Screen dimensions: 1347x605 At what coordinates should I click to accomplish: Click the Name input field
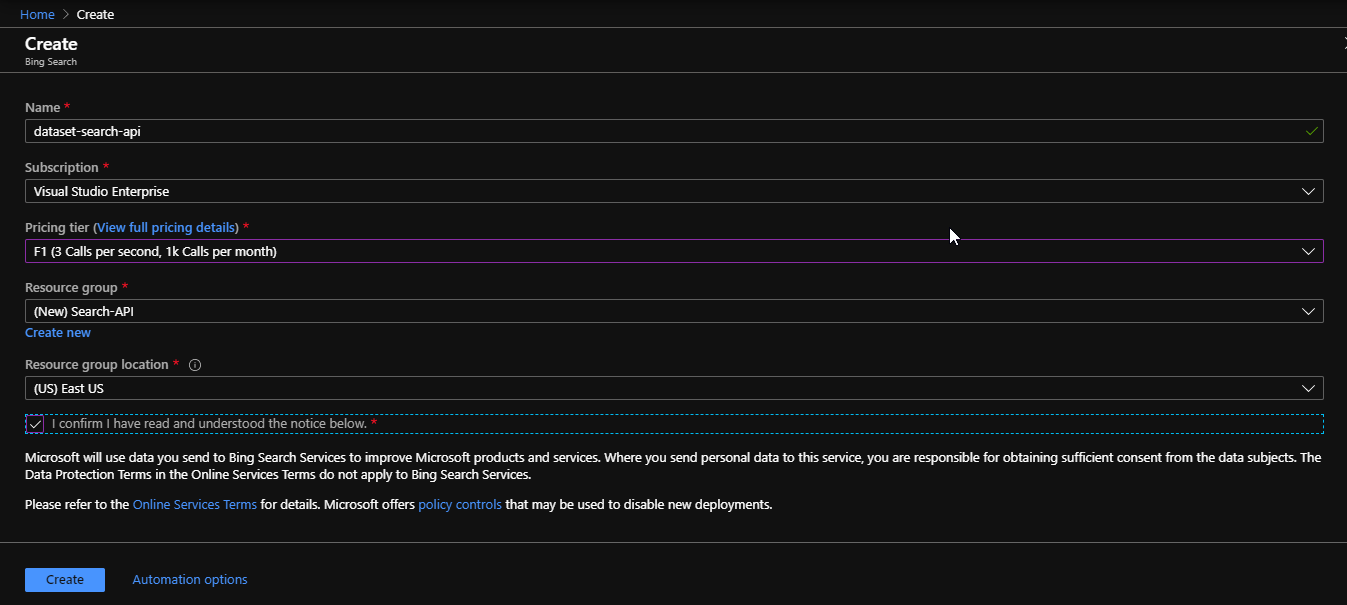pyautogui.click(x=674, y=131)
